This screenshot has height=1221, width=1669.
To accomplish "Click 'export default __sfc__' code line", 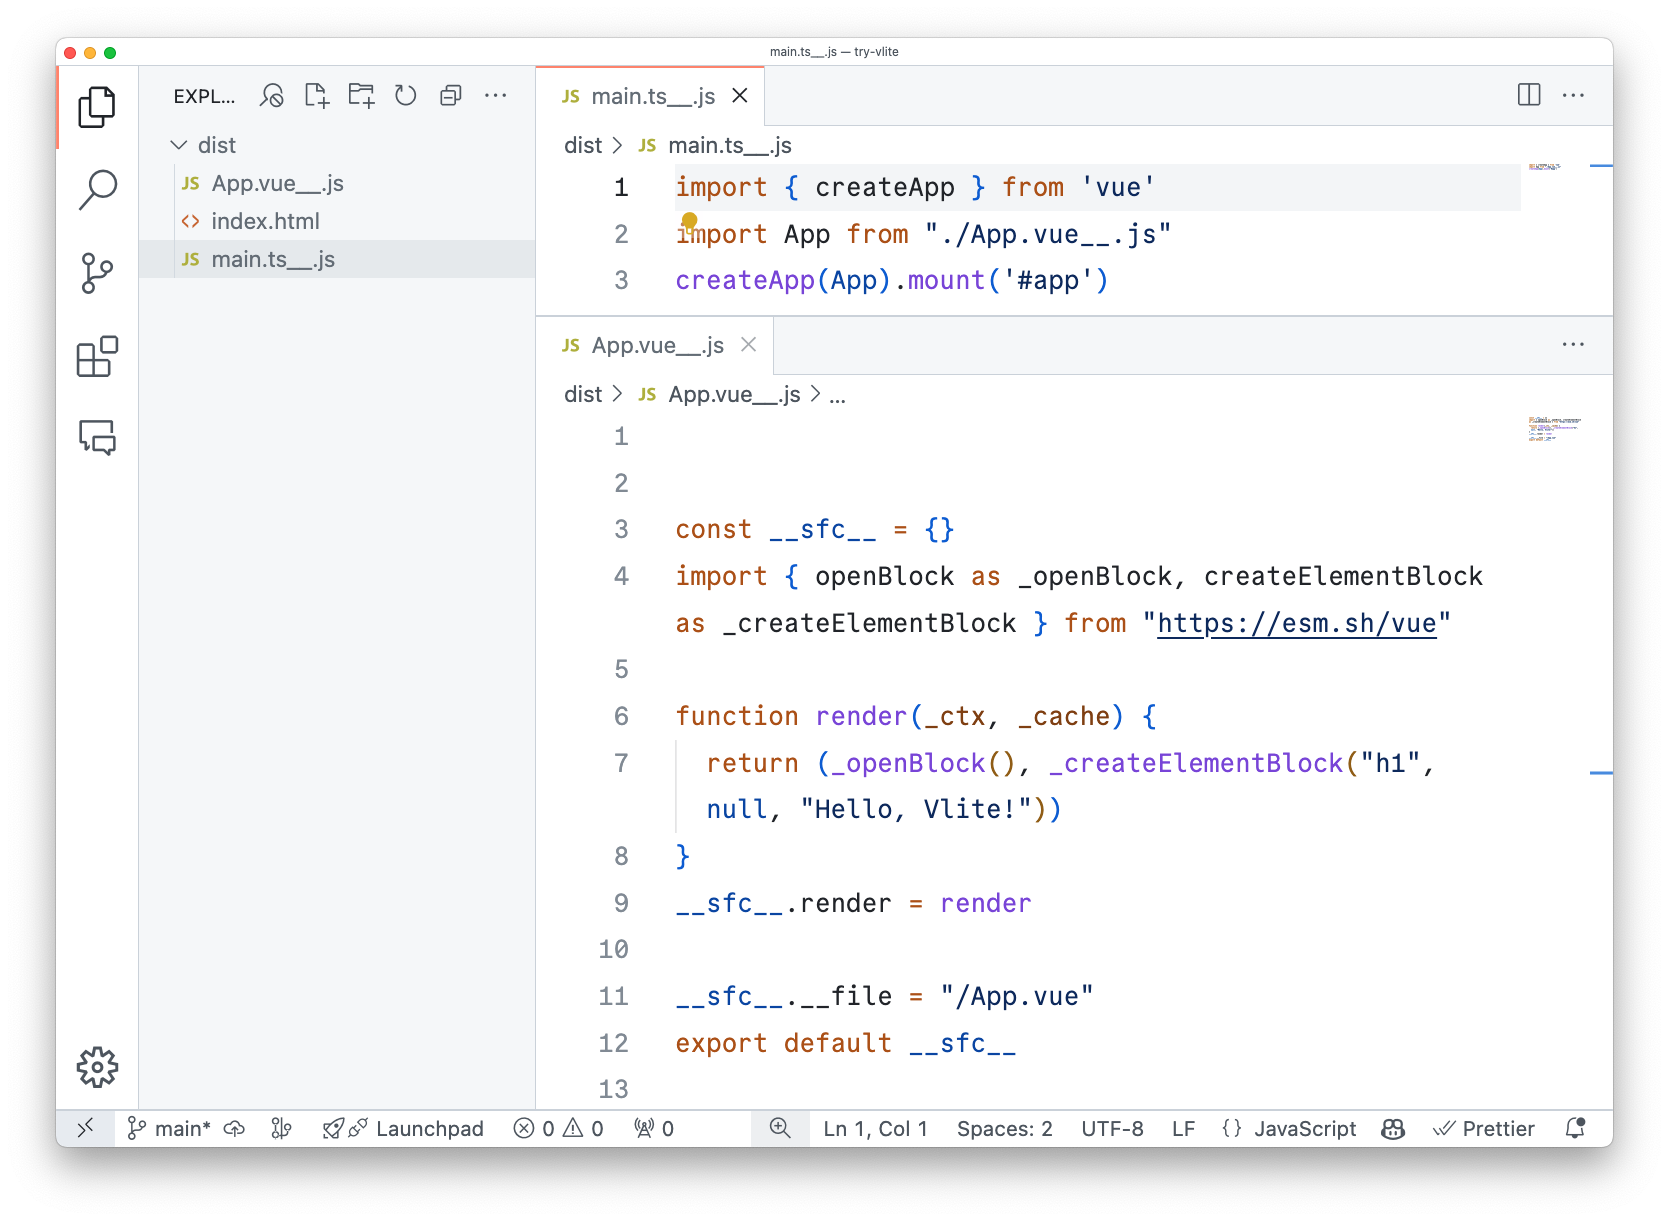I will coord(845,1043).
